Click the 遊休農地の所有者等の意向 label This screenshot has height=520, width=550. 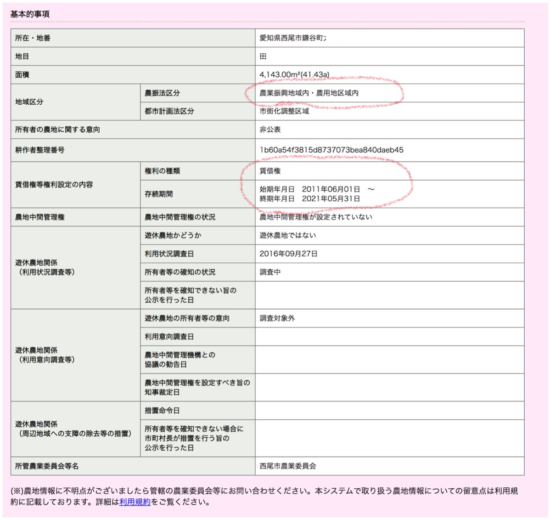(187, 318)
